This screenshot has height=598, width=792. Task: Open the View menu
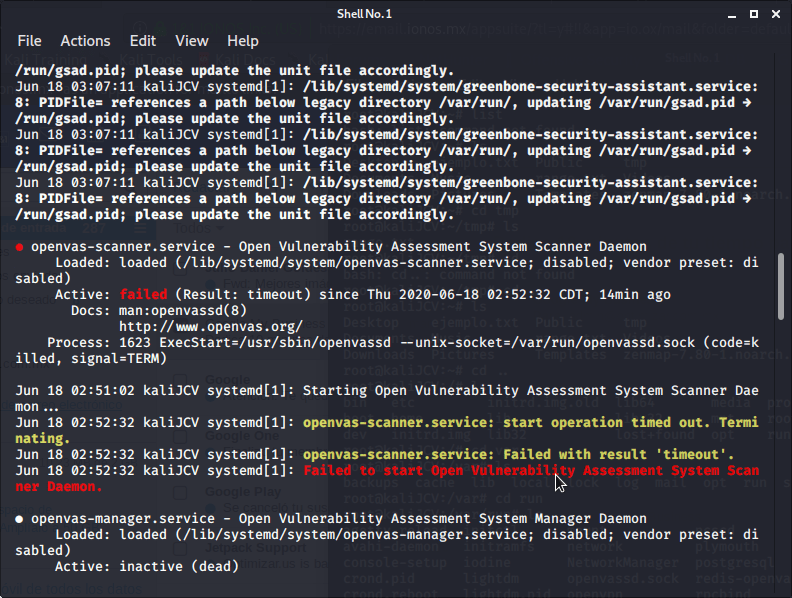(192, 41)
